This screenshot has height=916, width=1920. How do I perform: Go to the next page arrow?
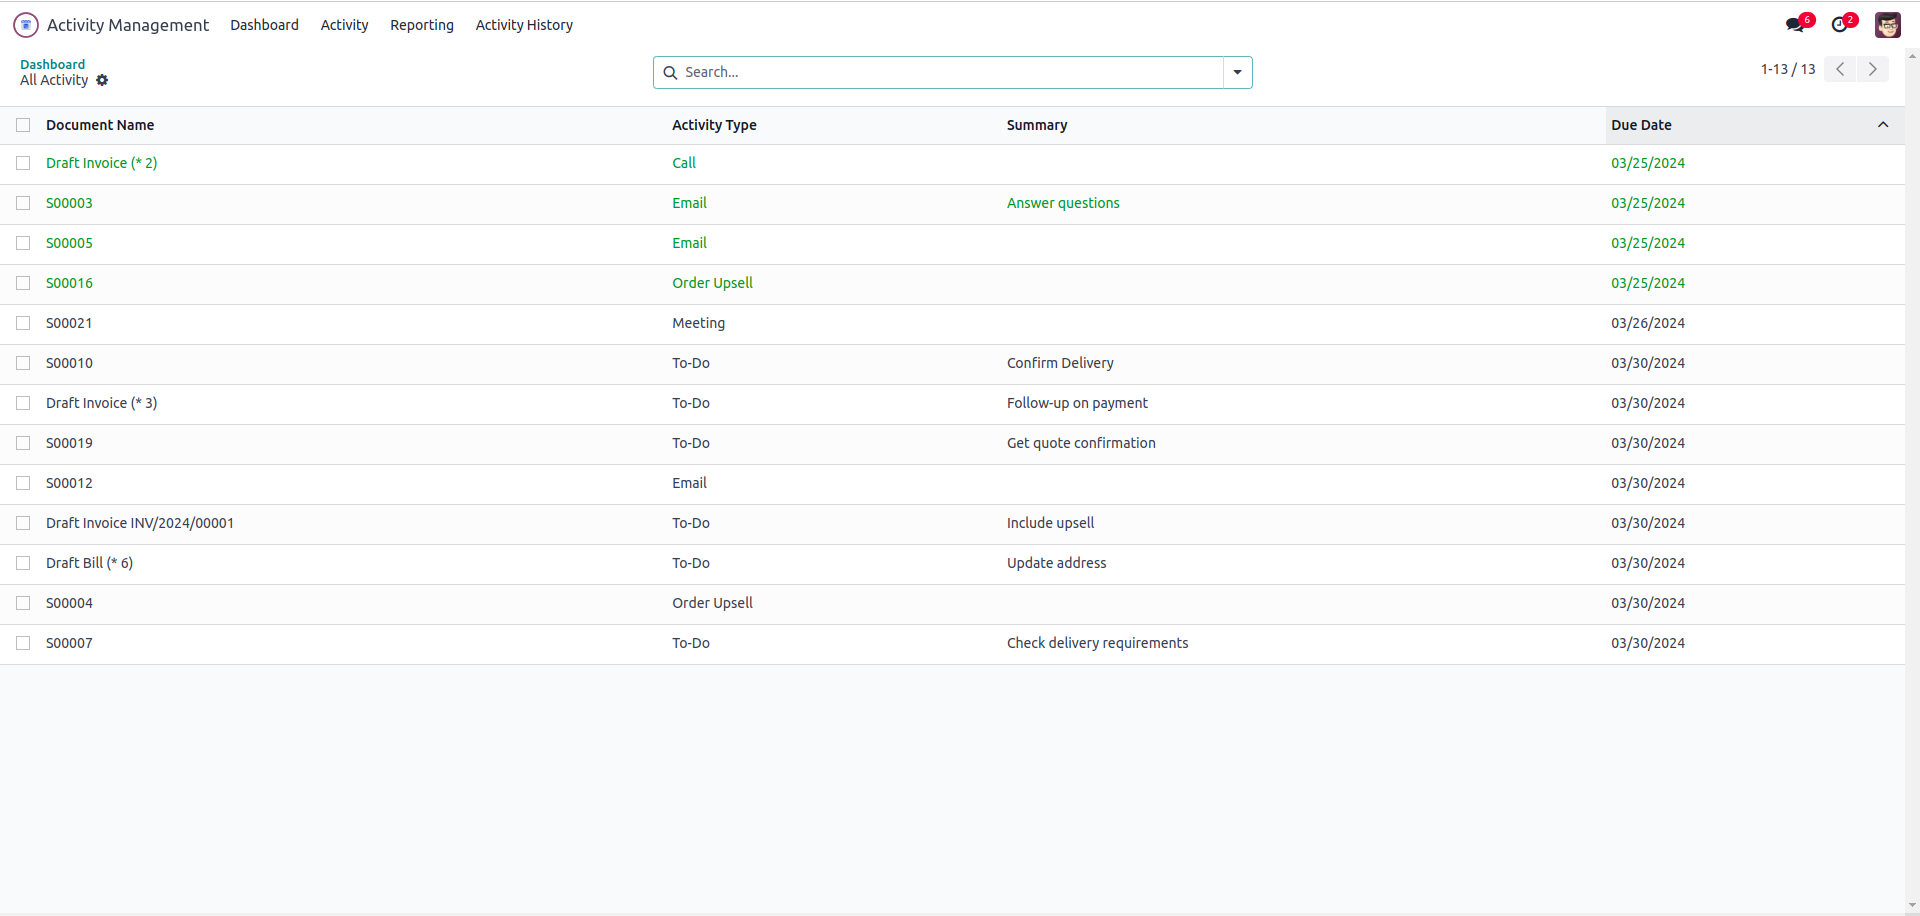pyautogui.click(x=1872, y=69)
